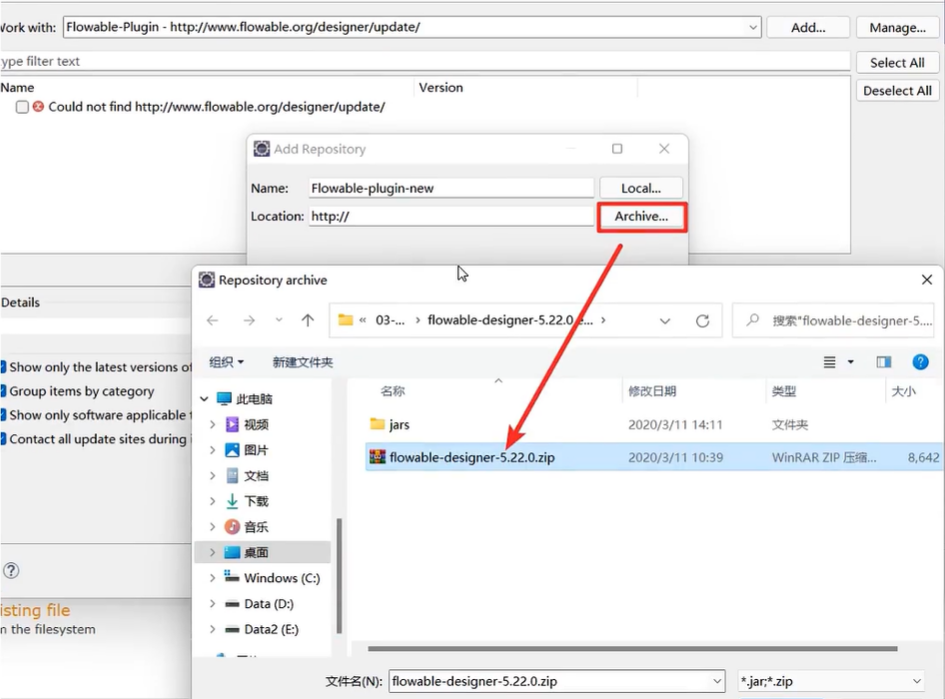Check the 'Could not find' item checkbox
Viewport: 945px width, 699px height.
point(22,107)
